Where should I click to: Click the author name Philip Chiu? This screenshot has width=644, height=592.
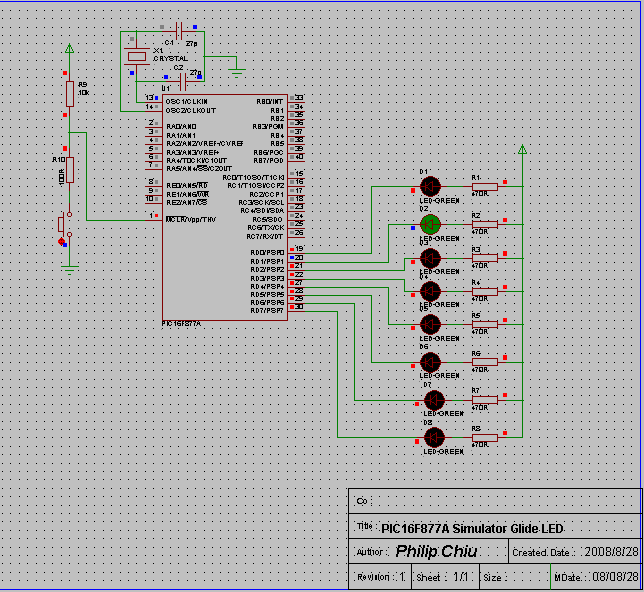coord(436,551)
